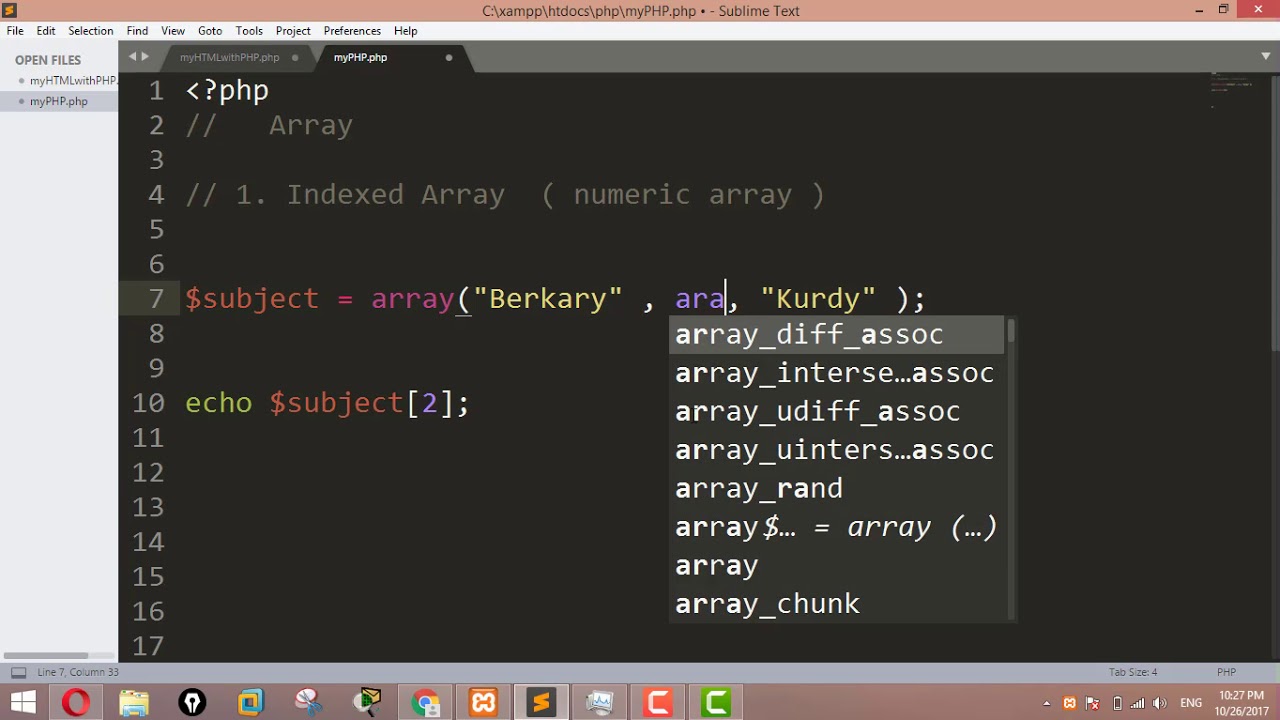Screen dimensions: 1280x720
Task: Open the Edit menu
Action: pyautogui.click(x=46, y=31)
